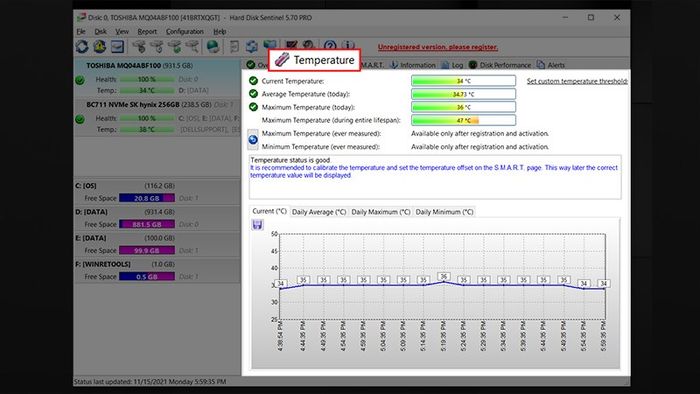Viewport: 700px width, 394px height.
Task: Click the information 'i' toolbar icon
Action: pyautogui.click(x=348, y=46)
